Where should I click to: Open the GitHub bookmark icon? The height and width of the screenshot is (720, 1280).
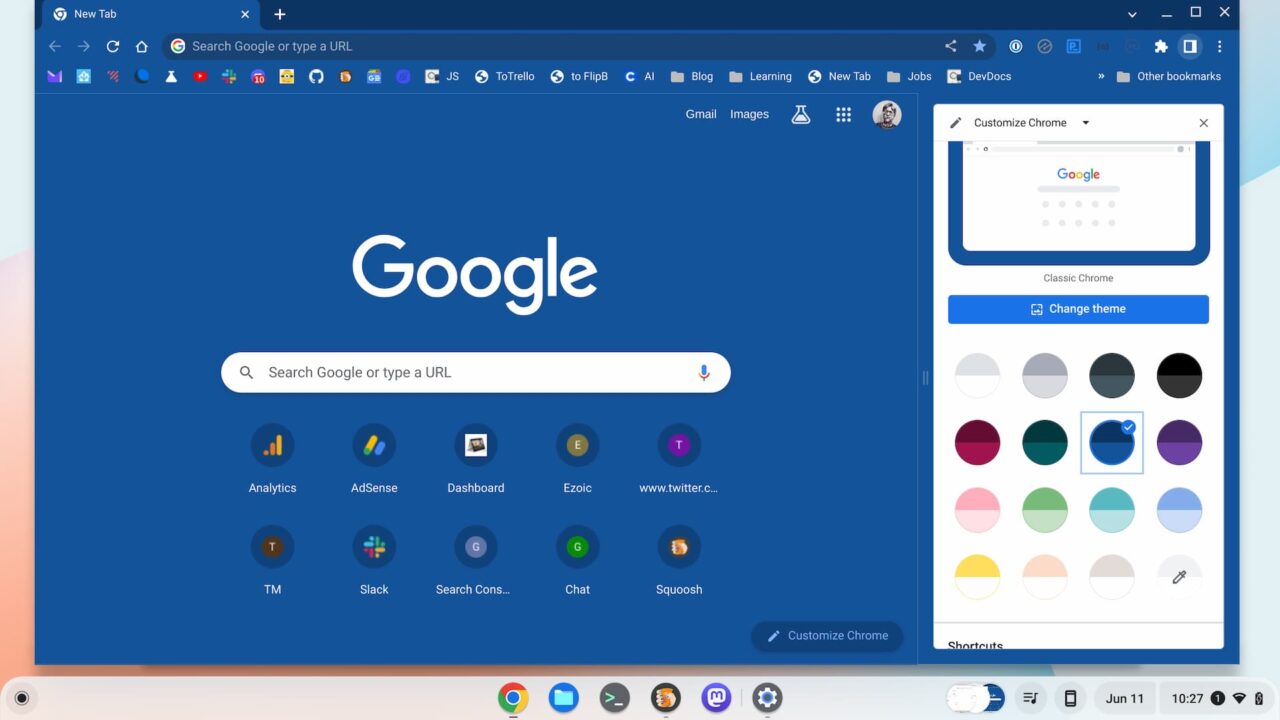[316, 76]
